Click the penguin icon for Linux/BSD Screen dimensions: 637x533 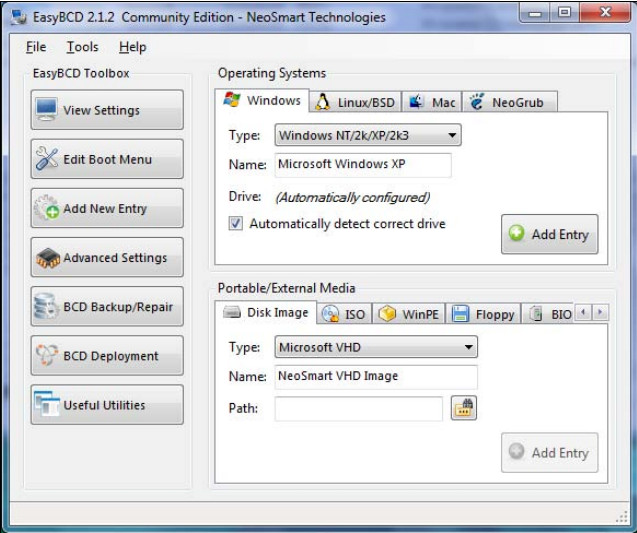click(323, 102)
